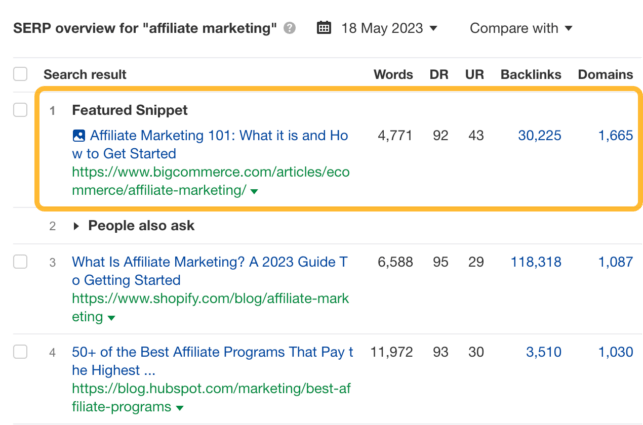
Task: Open shopify URL dropdown arrow
Action: point(111,318)
